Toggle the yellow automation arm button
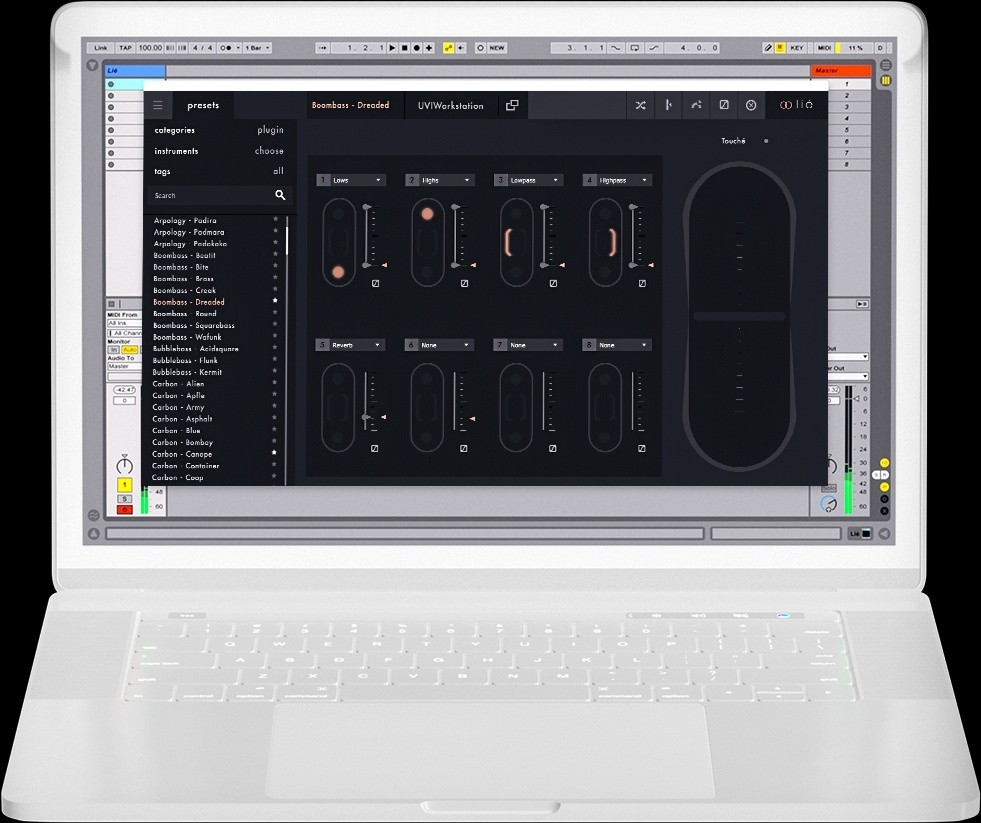This screenshot has height=823, width=981. [x=448, y=48]
